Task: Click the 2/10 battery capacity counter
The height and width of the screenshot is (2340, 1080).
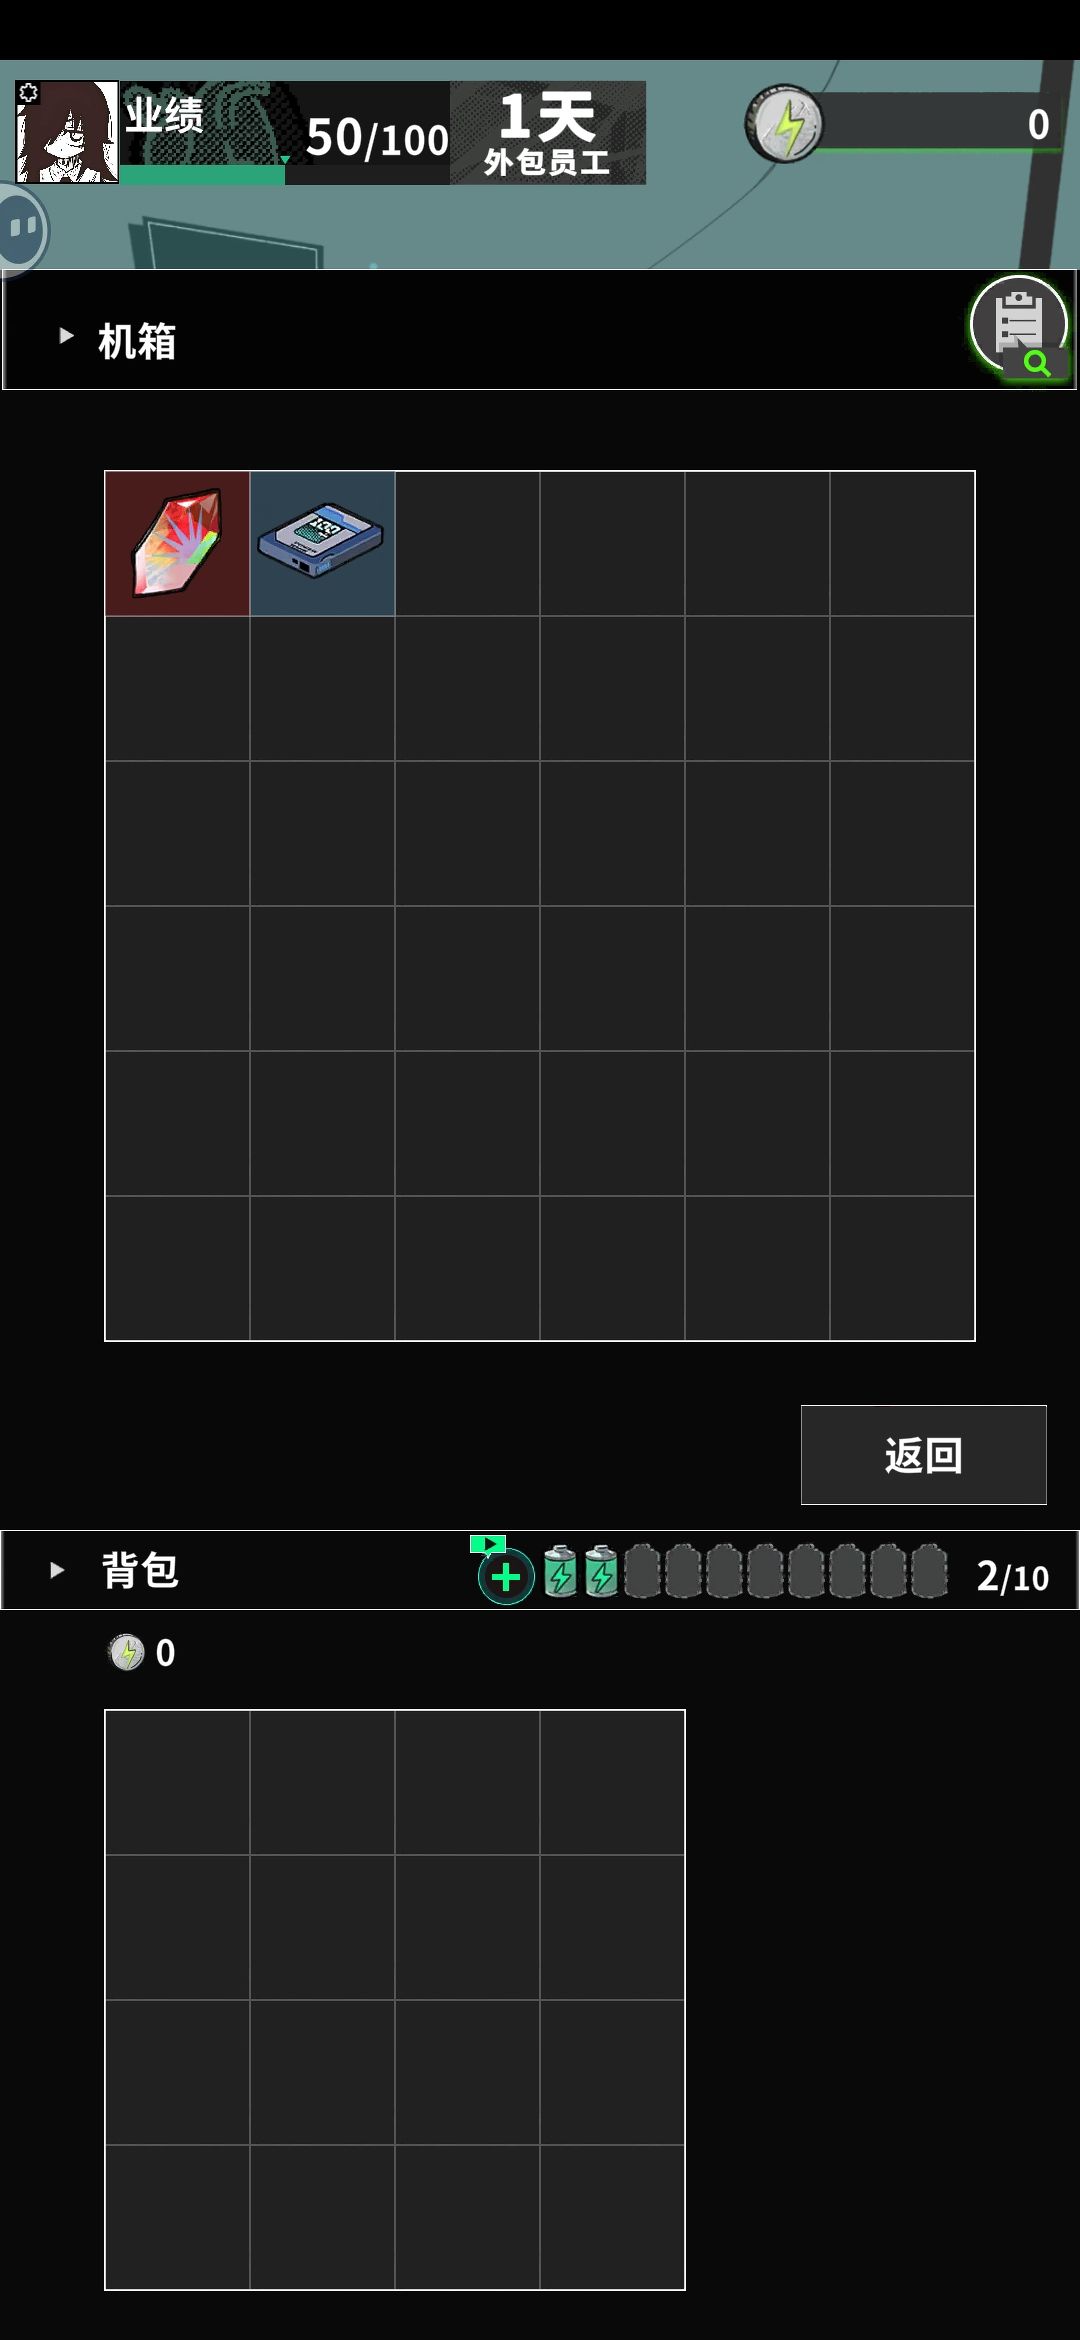Action: point(1013,1576)
